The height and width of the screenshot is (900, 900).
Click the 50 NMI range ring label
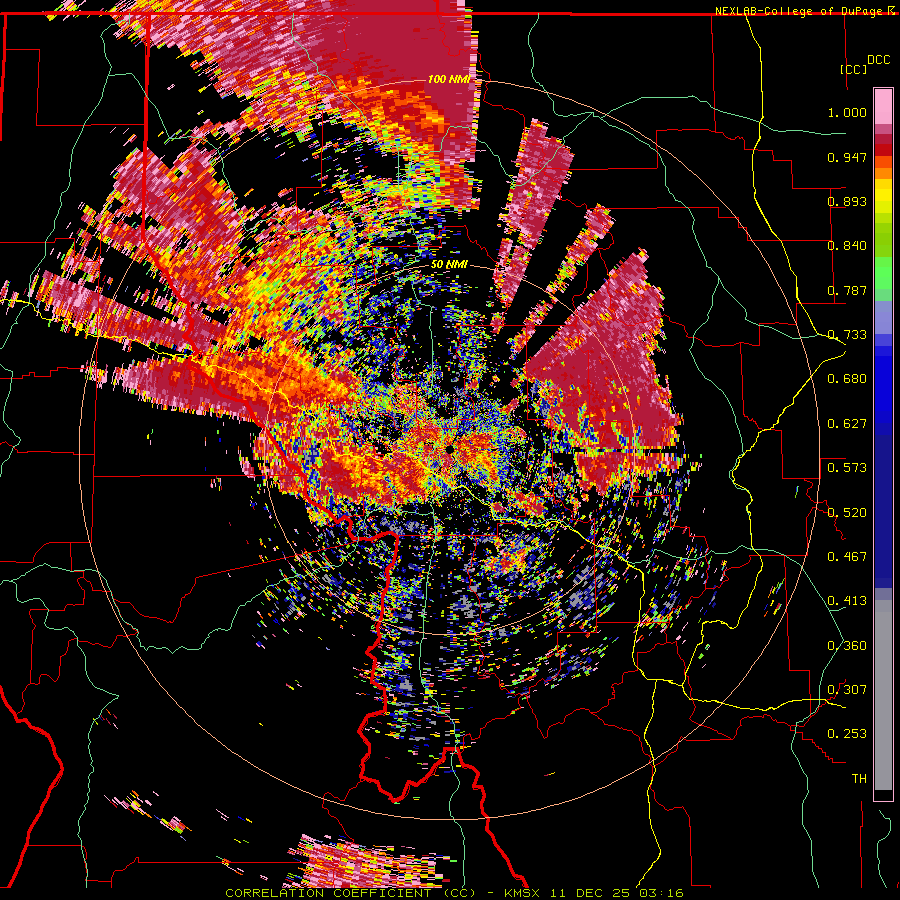[449, 265]
